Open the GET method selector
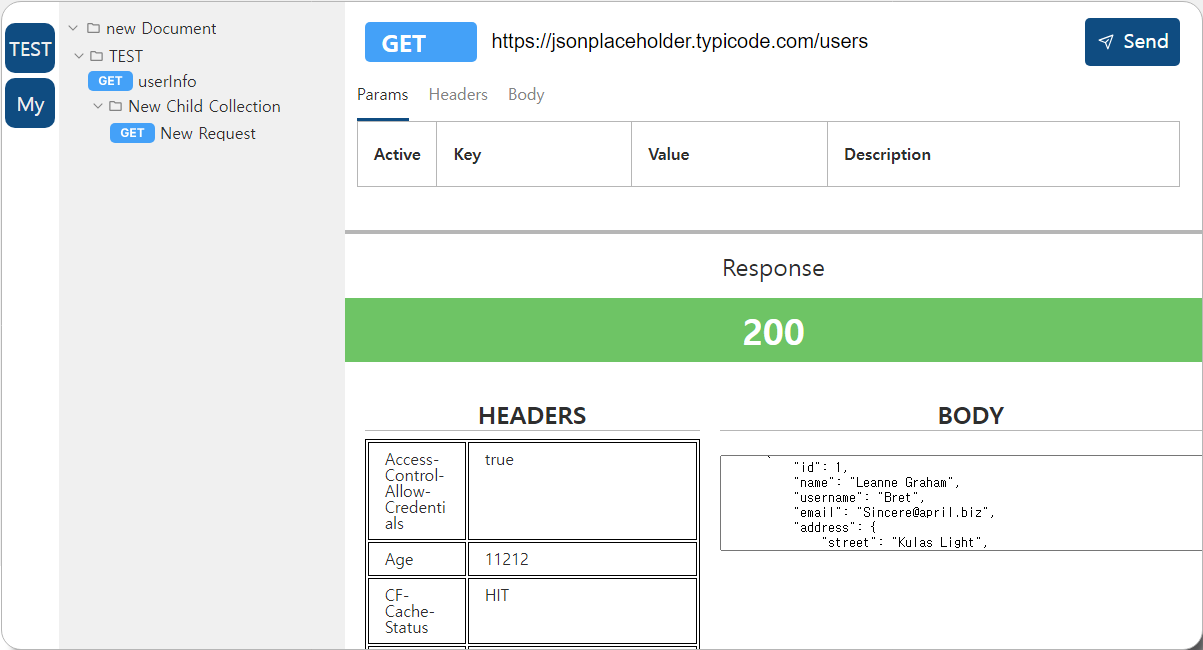Viewport: 1203px width, 650px height. 421,42
